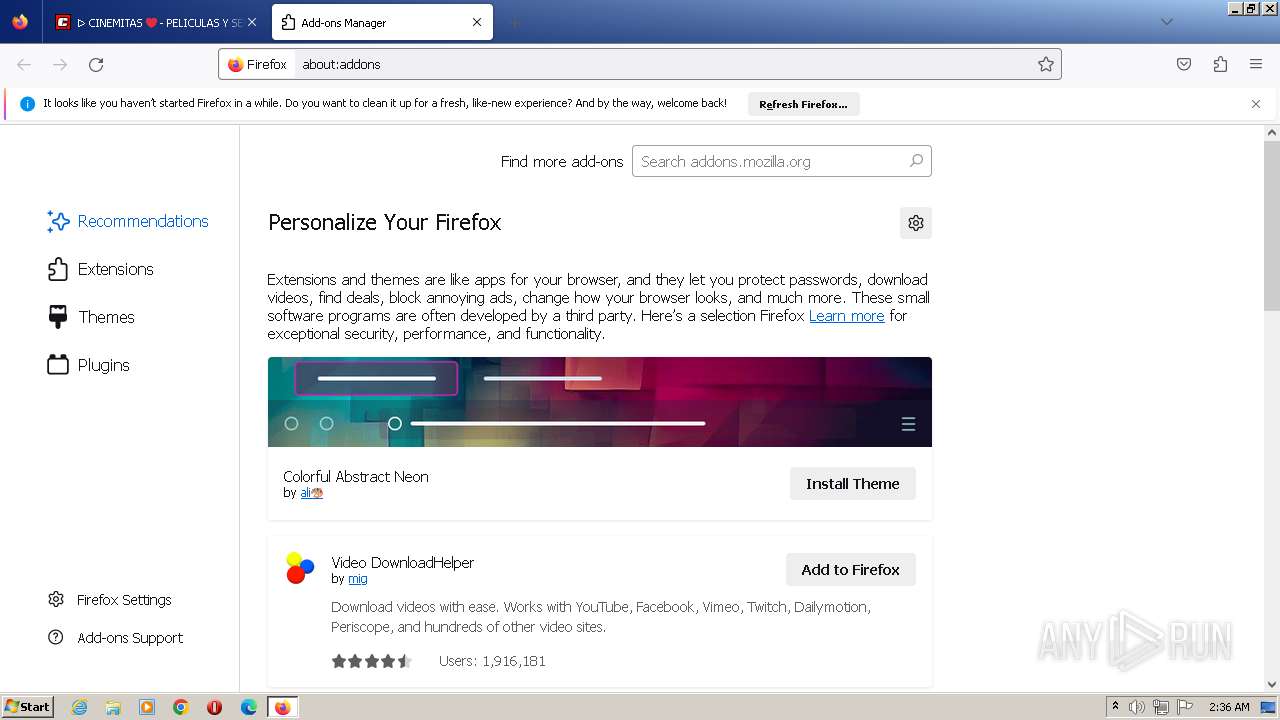Close the CINEMITAS tab

[x=251, y=22]
